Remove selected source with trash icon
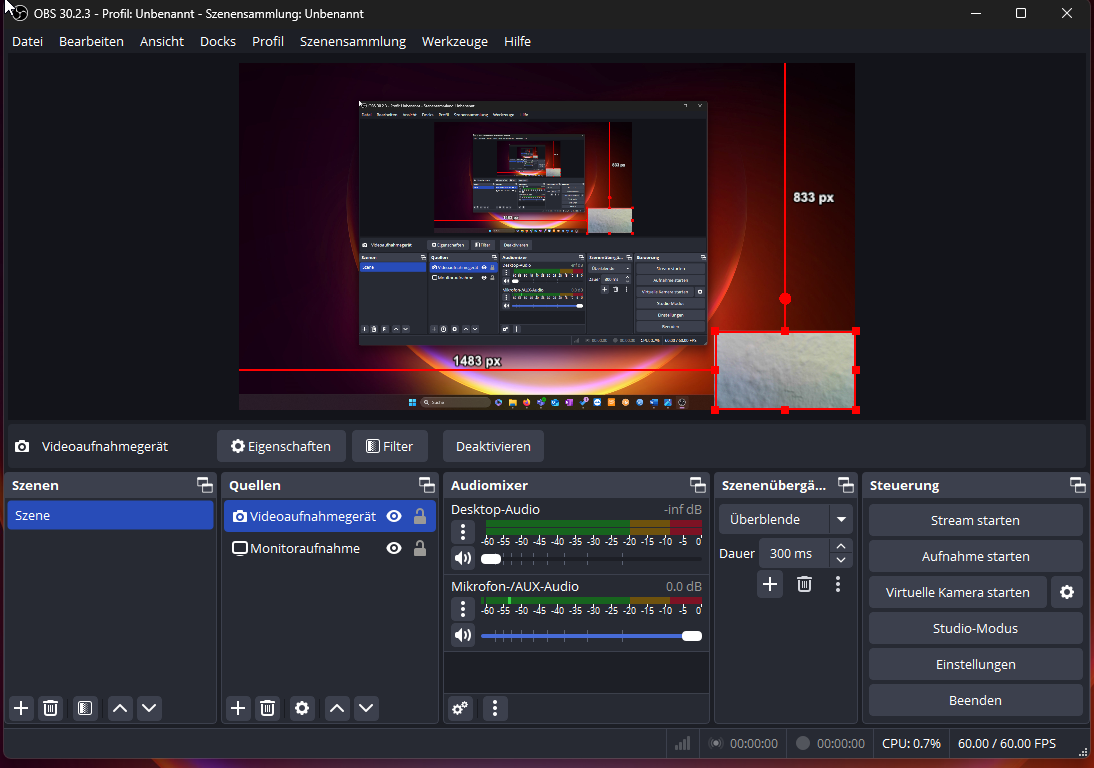 click(267, 708)
